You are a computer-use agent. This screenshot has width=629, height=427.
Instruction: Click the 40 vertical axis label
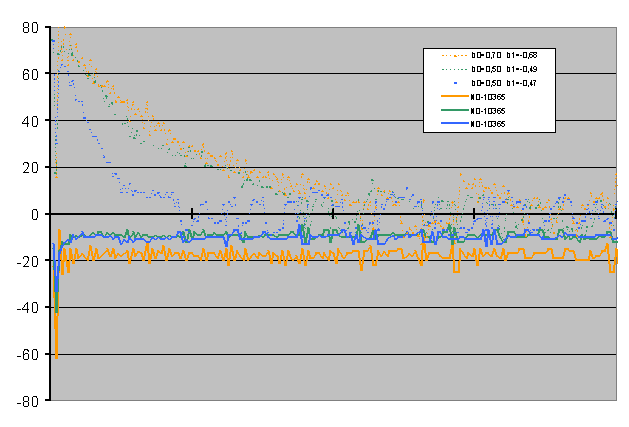30,121
